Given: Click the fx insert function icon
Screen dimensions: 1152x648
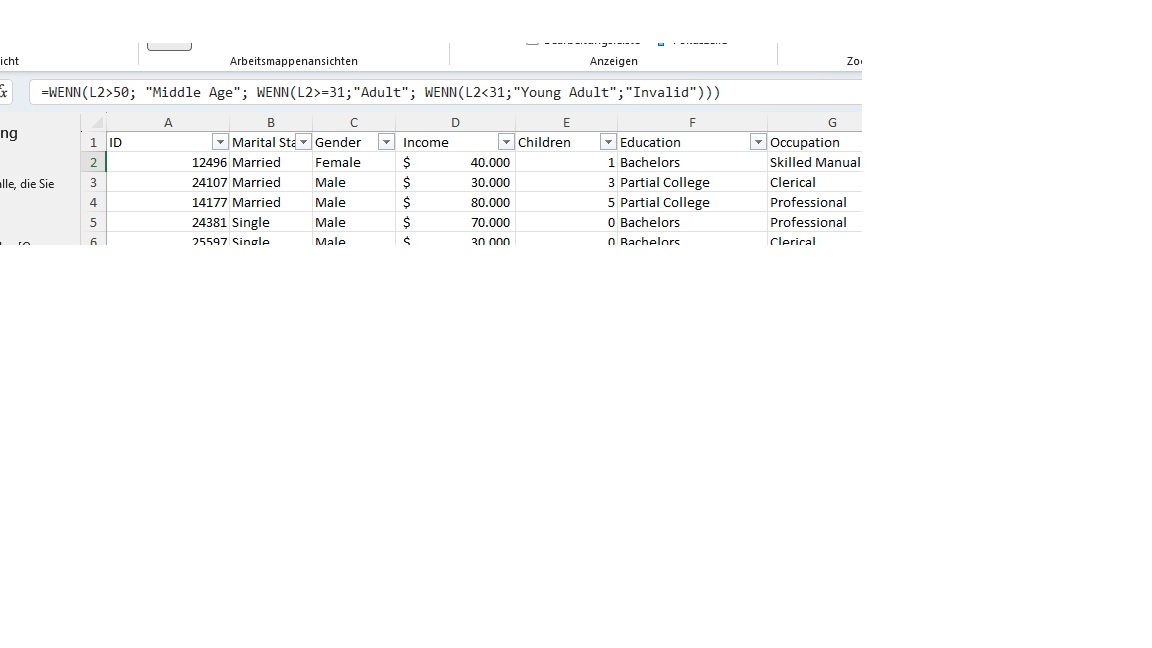Looking at the screenshot, I should 4,92.
